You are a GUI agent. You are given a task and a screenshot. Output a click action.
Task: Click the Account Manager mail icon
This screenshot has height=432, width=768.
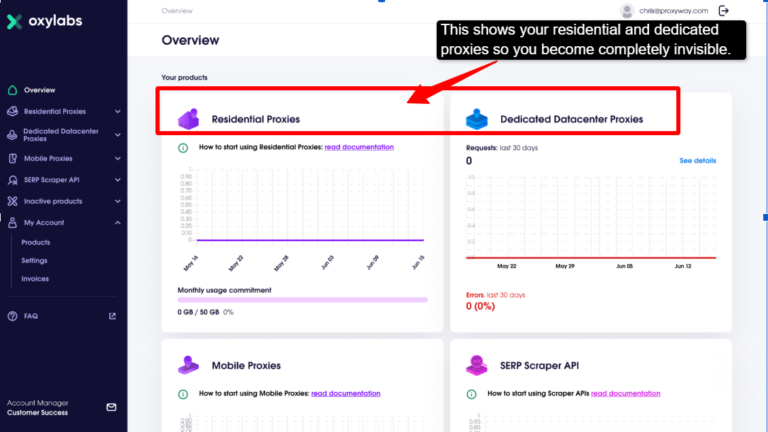pos(111,407)
